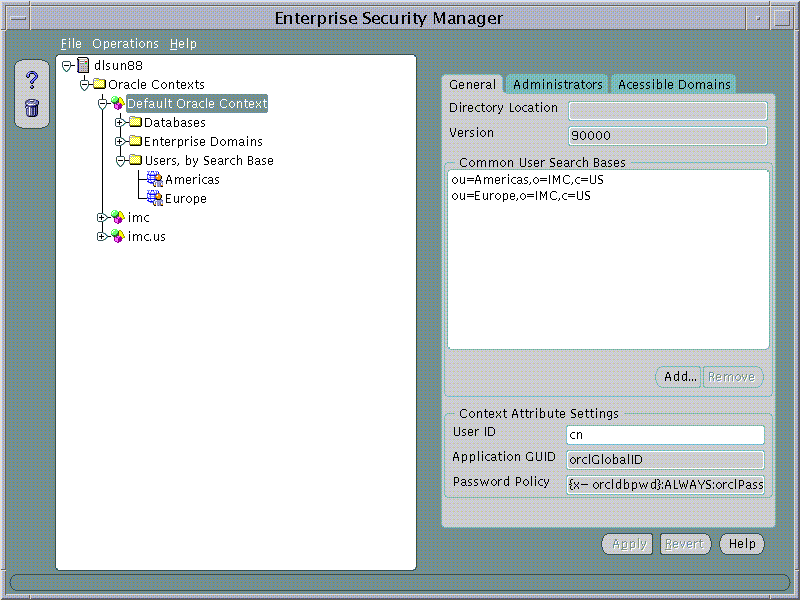Select the imc tree label
The height and width of the screenshot is (600, 800).
[139, 218]
